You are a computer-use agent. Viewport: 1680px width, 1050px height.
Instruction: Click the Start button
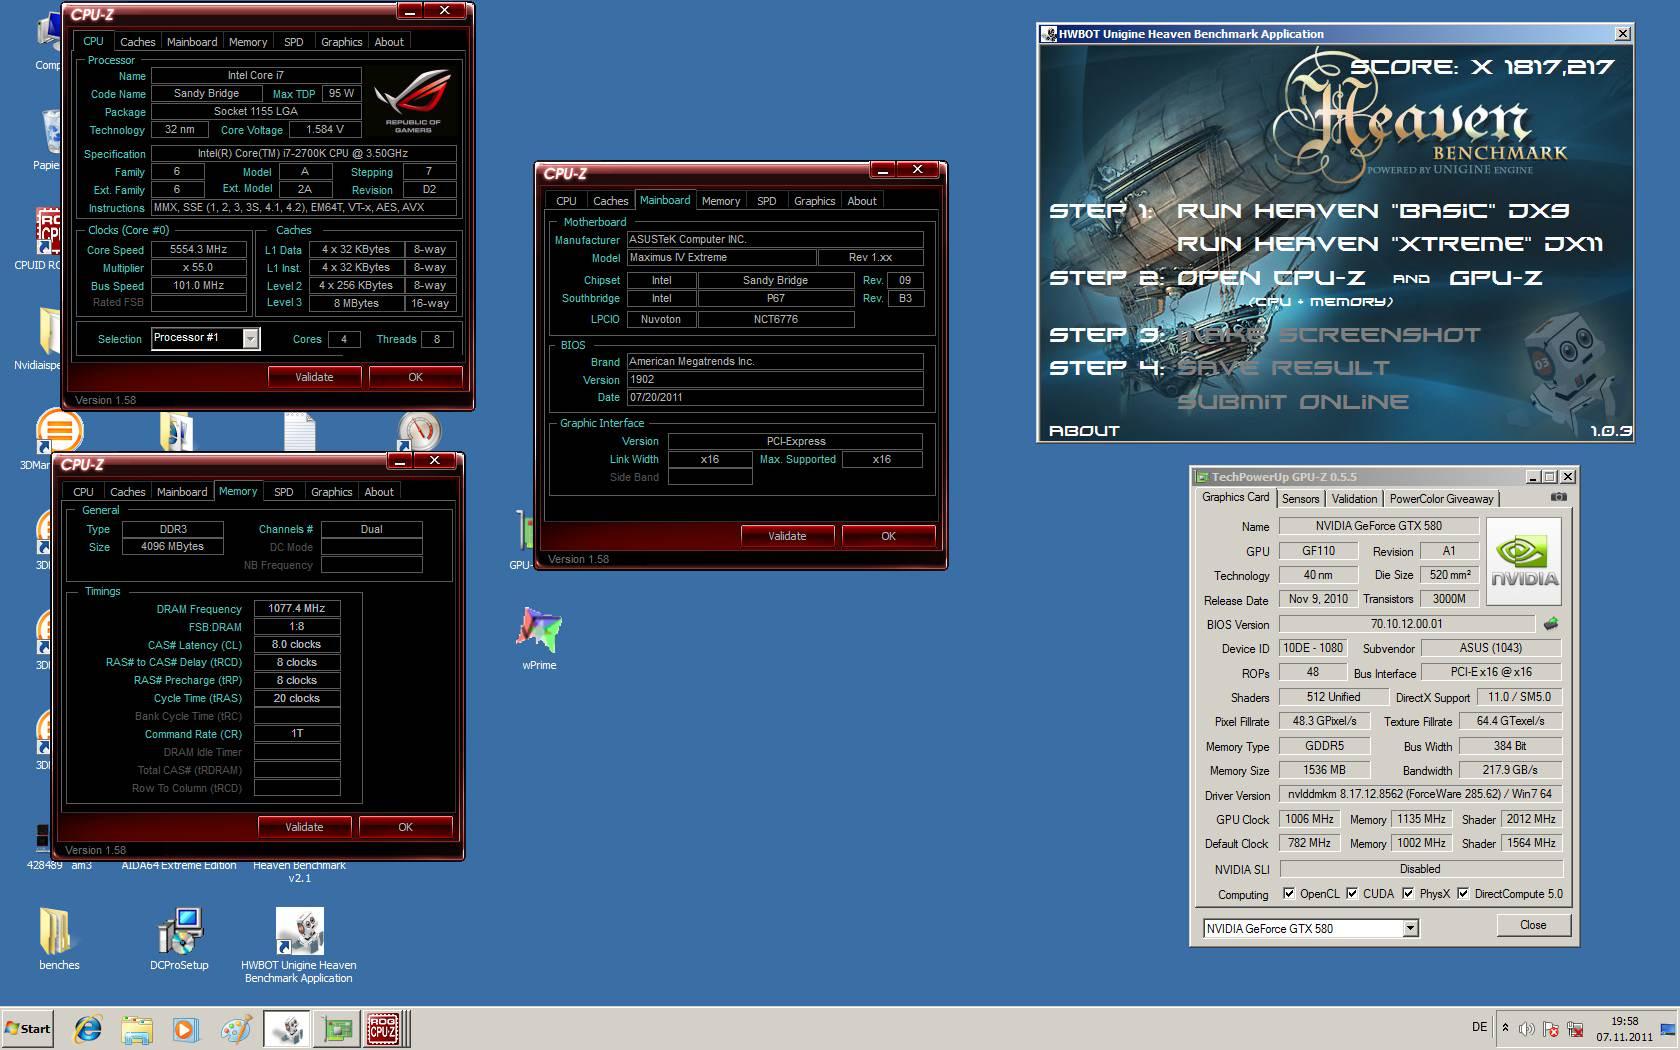[27, 1029]
